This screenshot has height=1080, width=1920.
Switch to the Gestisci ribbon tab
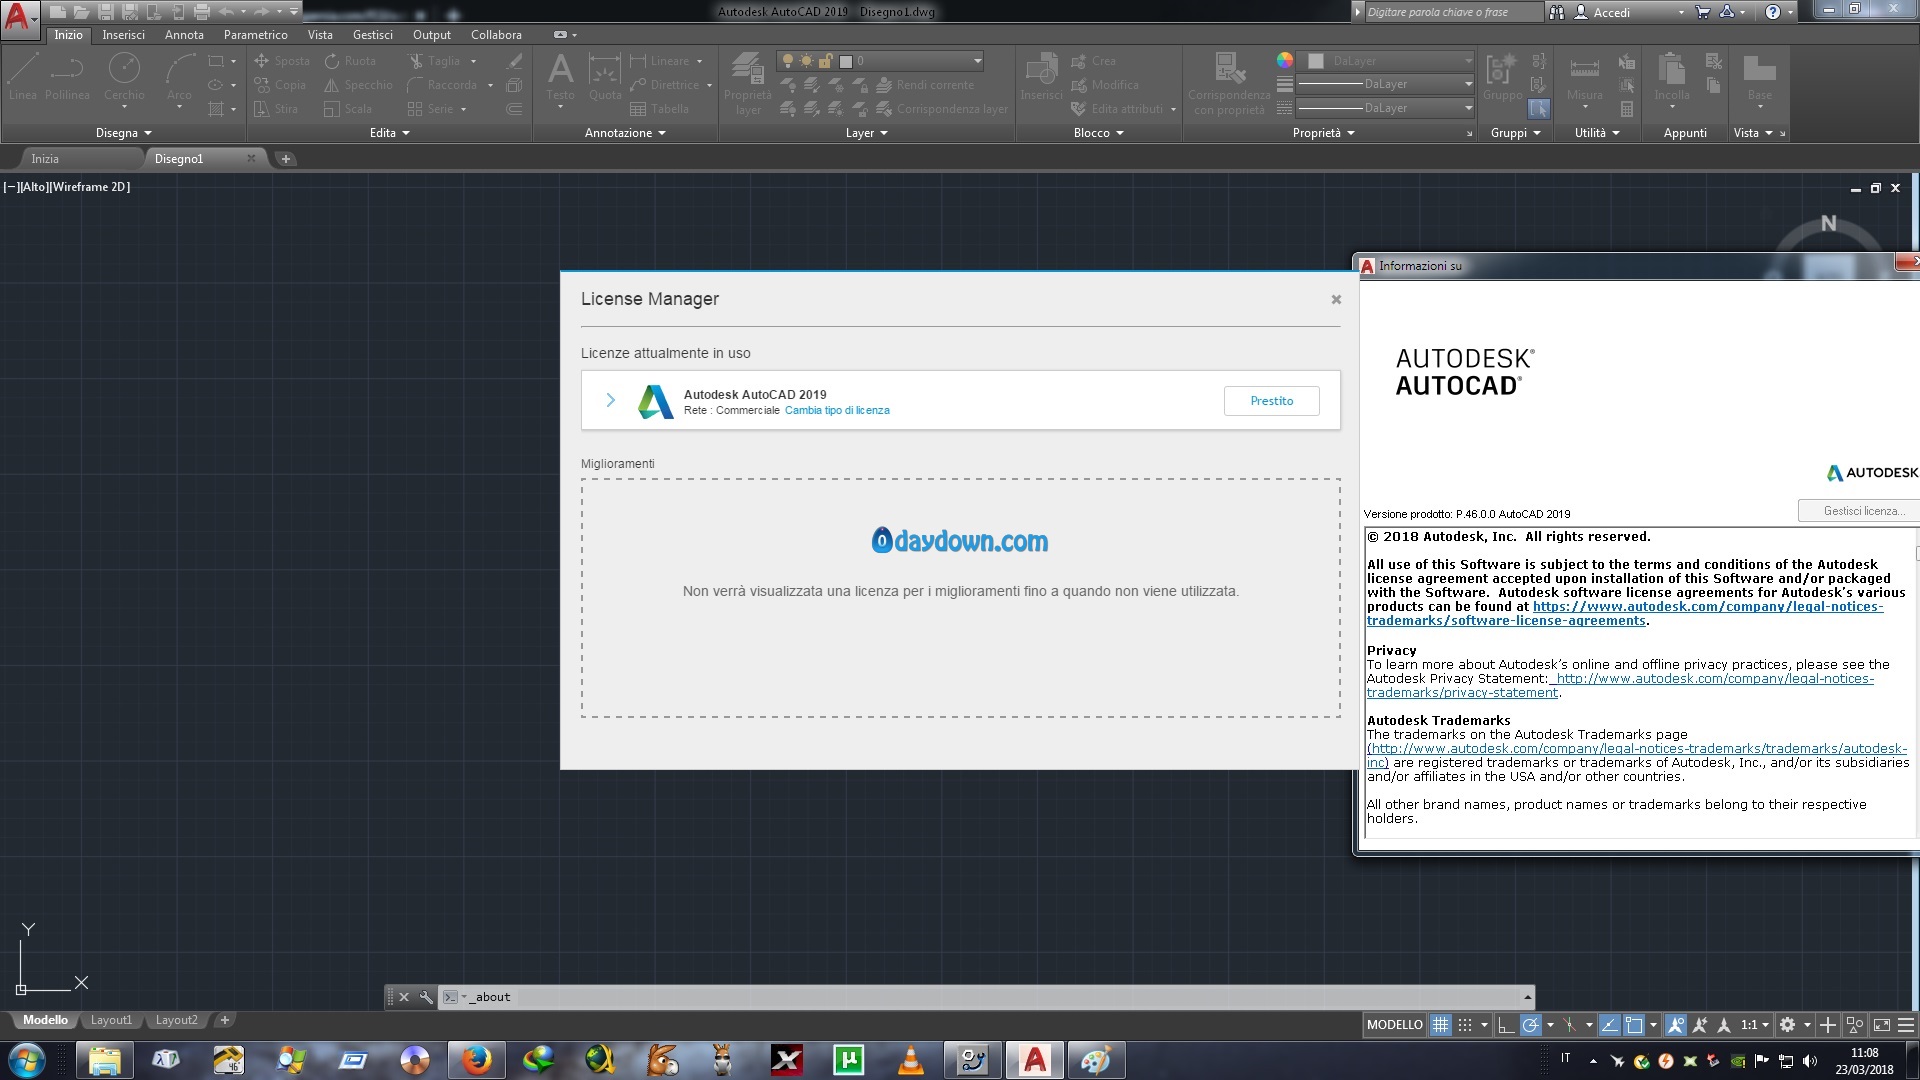372,34
